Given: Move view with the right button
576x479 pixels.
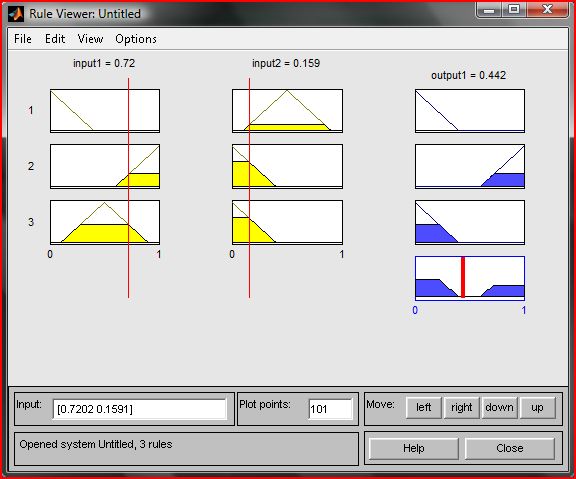Looking at the screenshot, I should (x=461, y=407).
